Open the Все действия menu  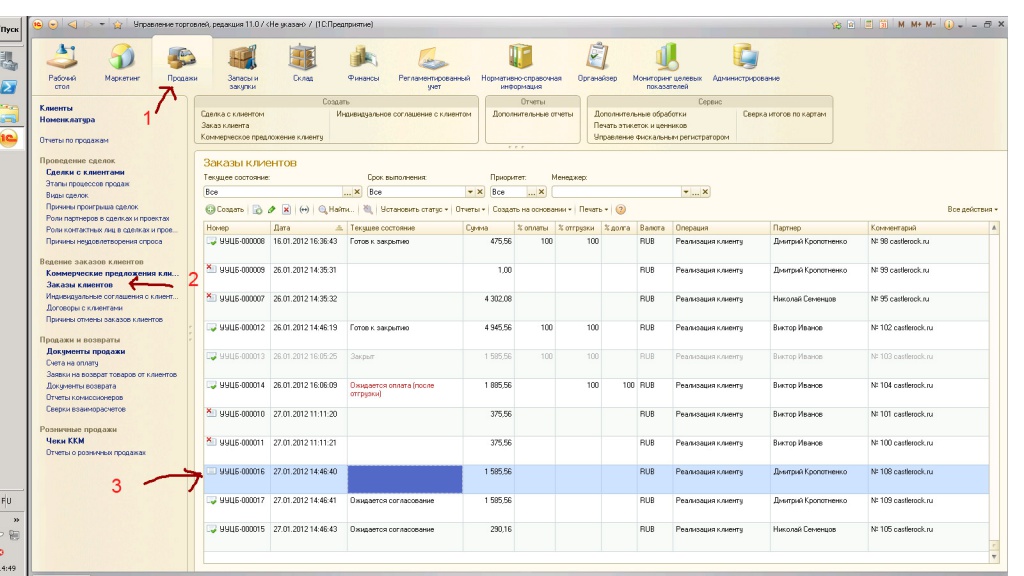point(972,210)
